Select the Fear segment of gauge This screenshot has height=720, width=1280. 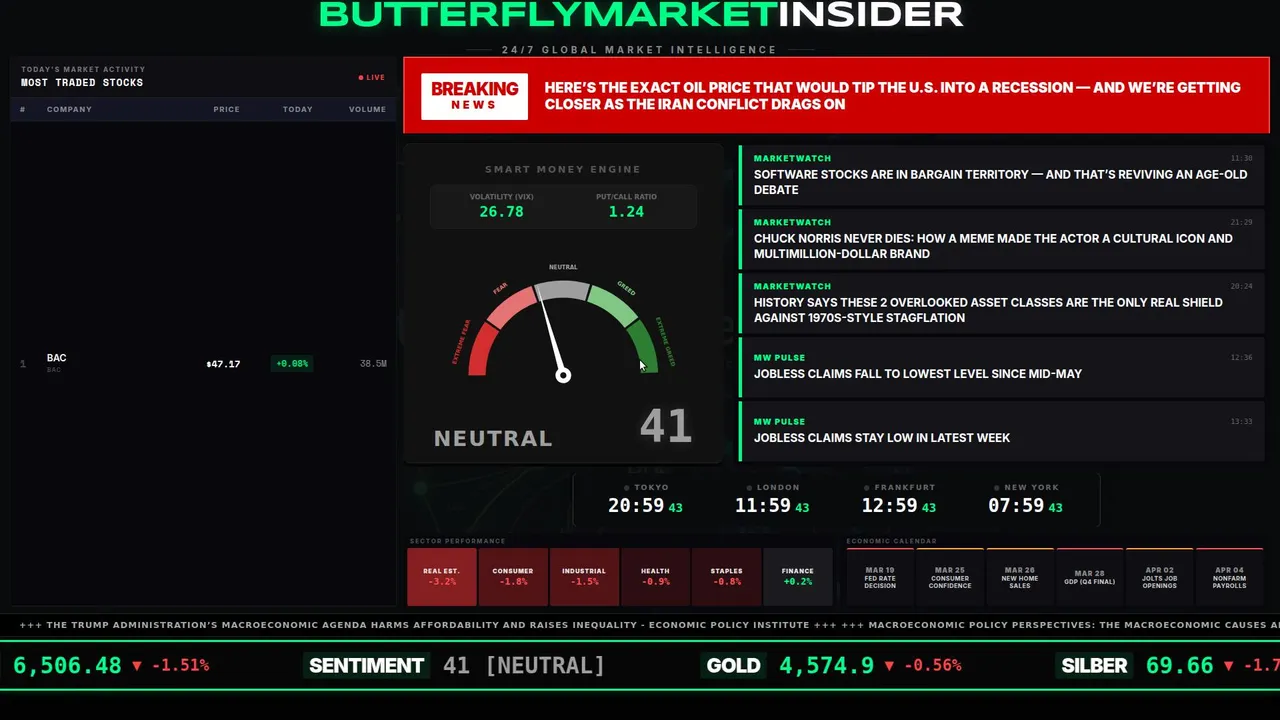[510, 307]
